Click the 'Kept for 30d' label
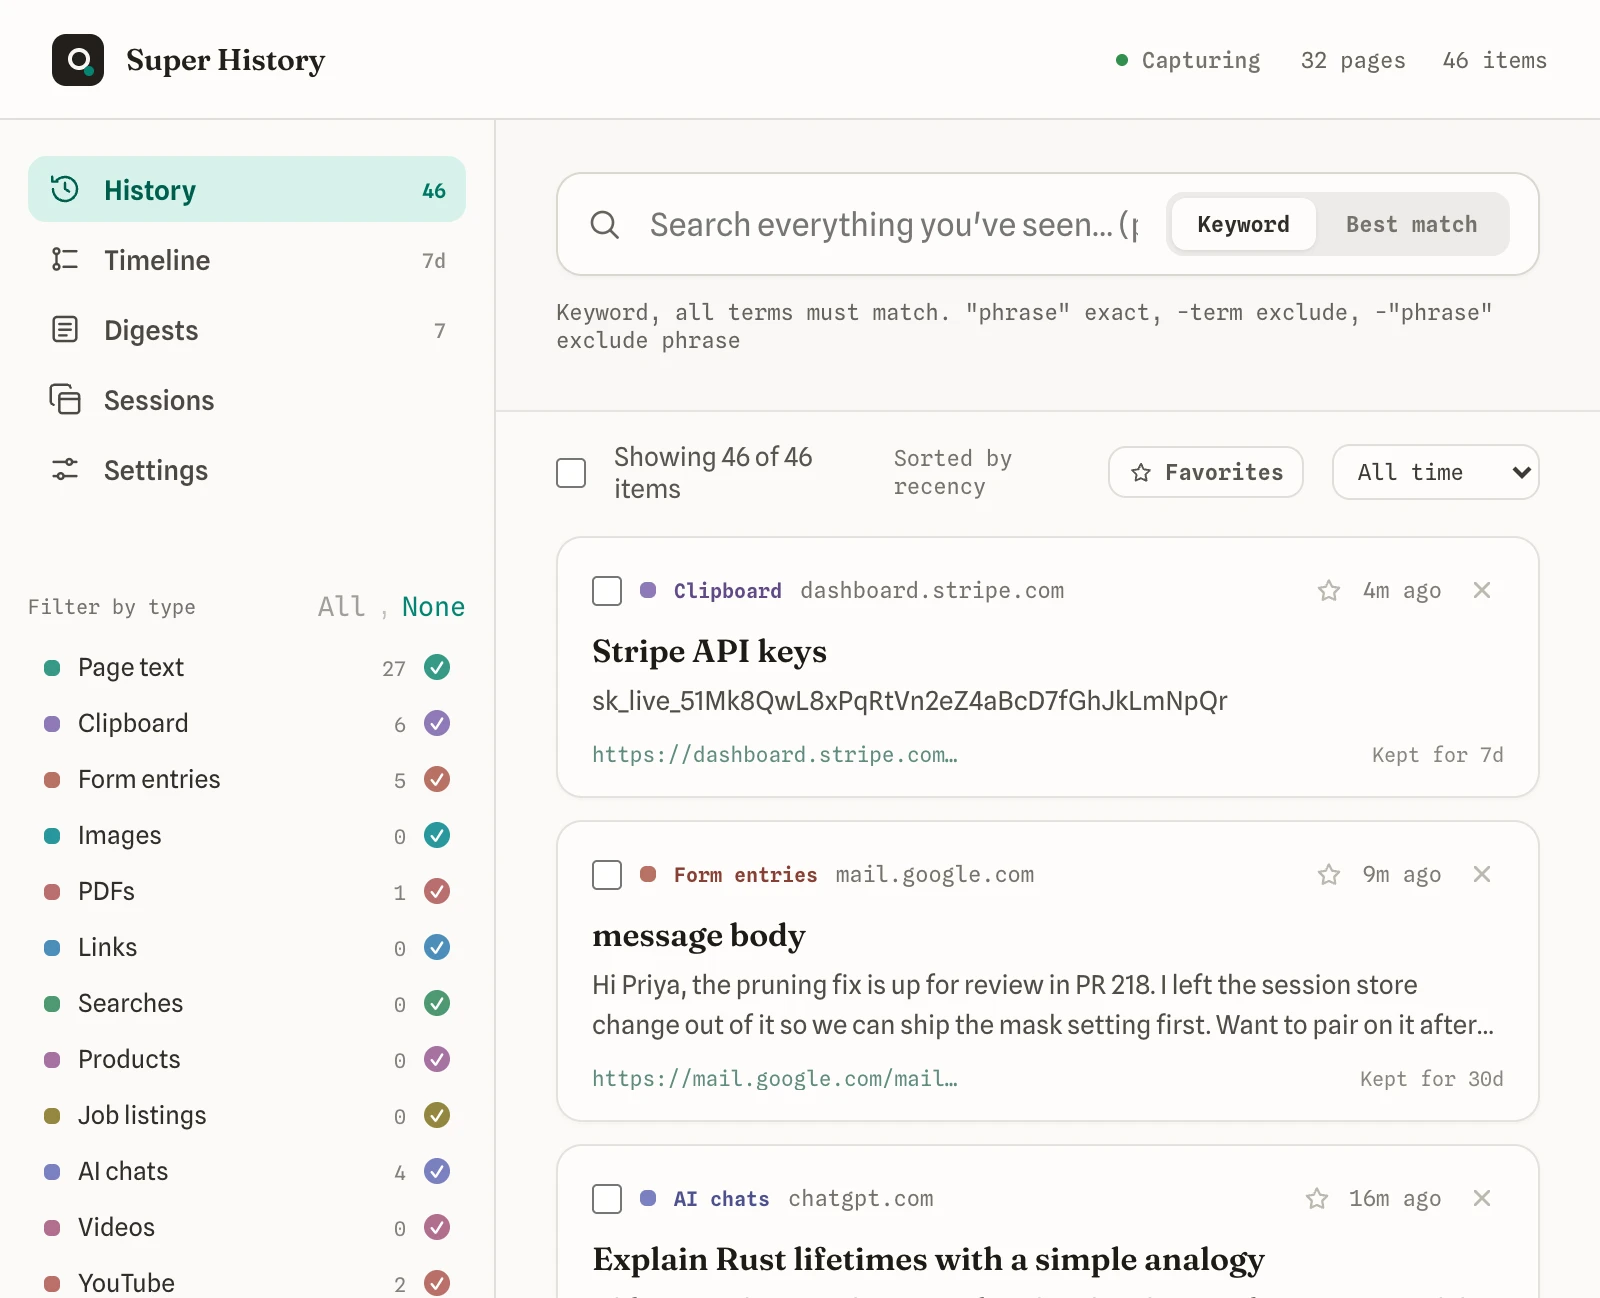The width and height of the screenshot is (1600, 1298). (x=1431, y=1078)
